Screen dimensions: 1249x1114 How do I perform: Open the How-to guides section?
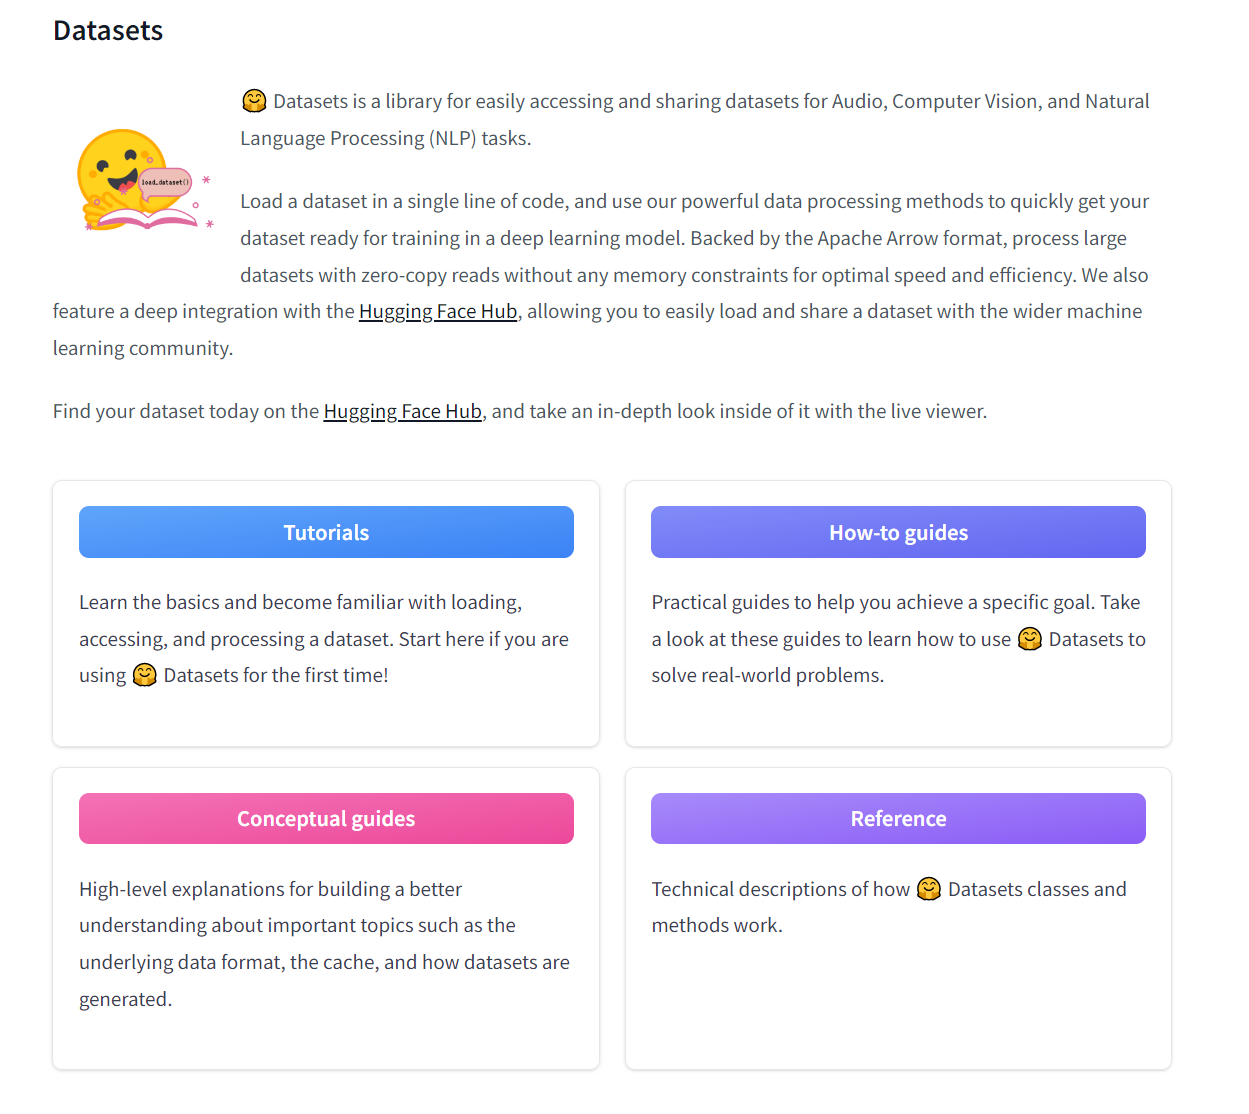coord(898,532)
